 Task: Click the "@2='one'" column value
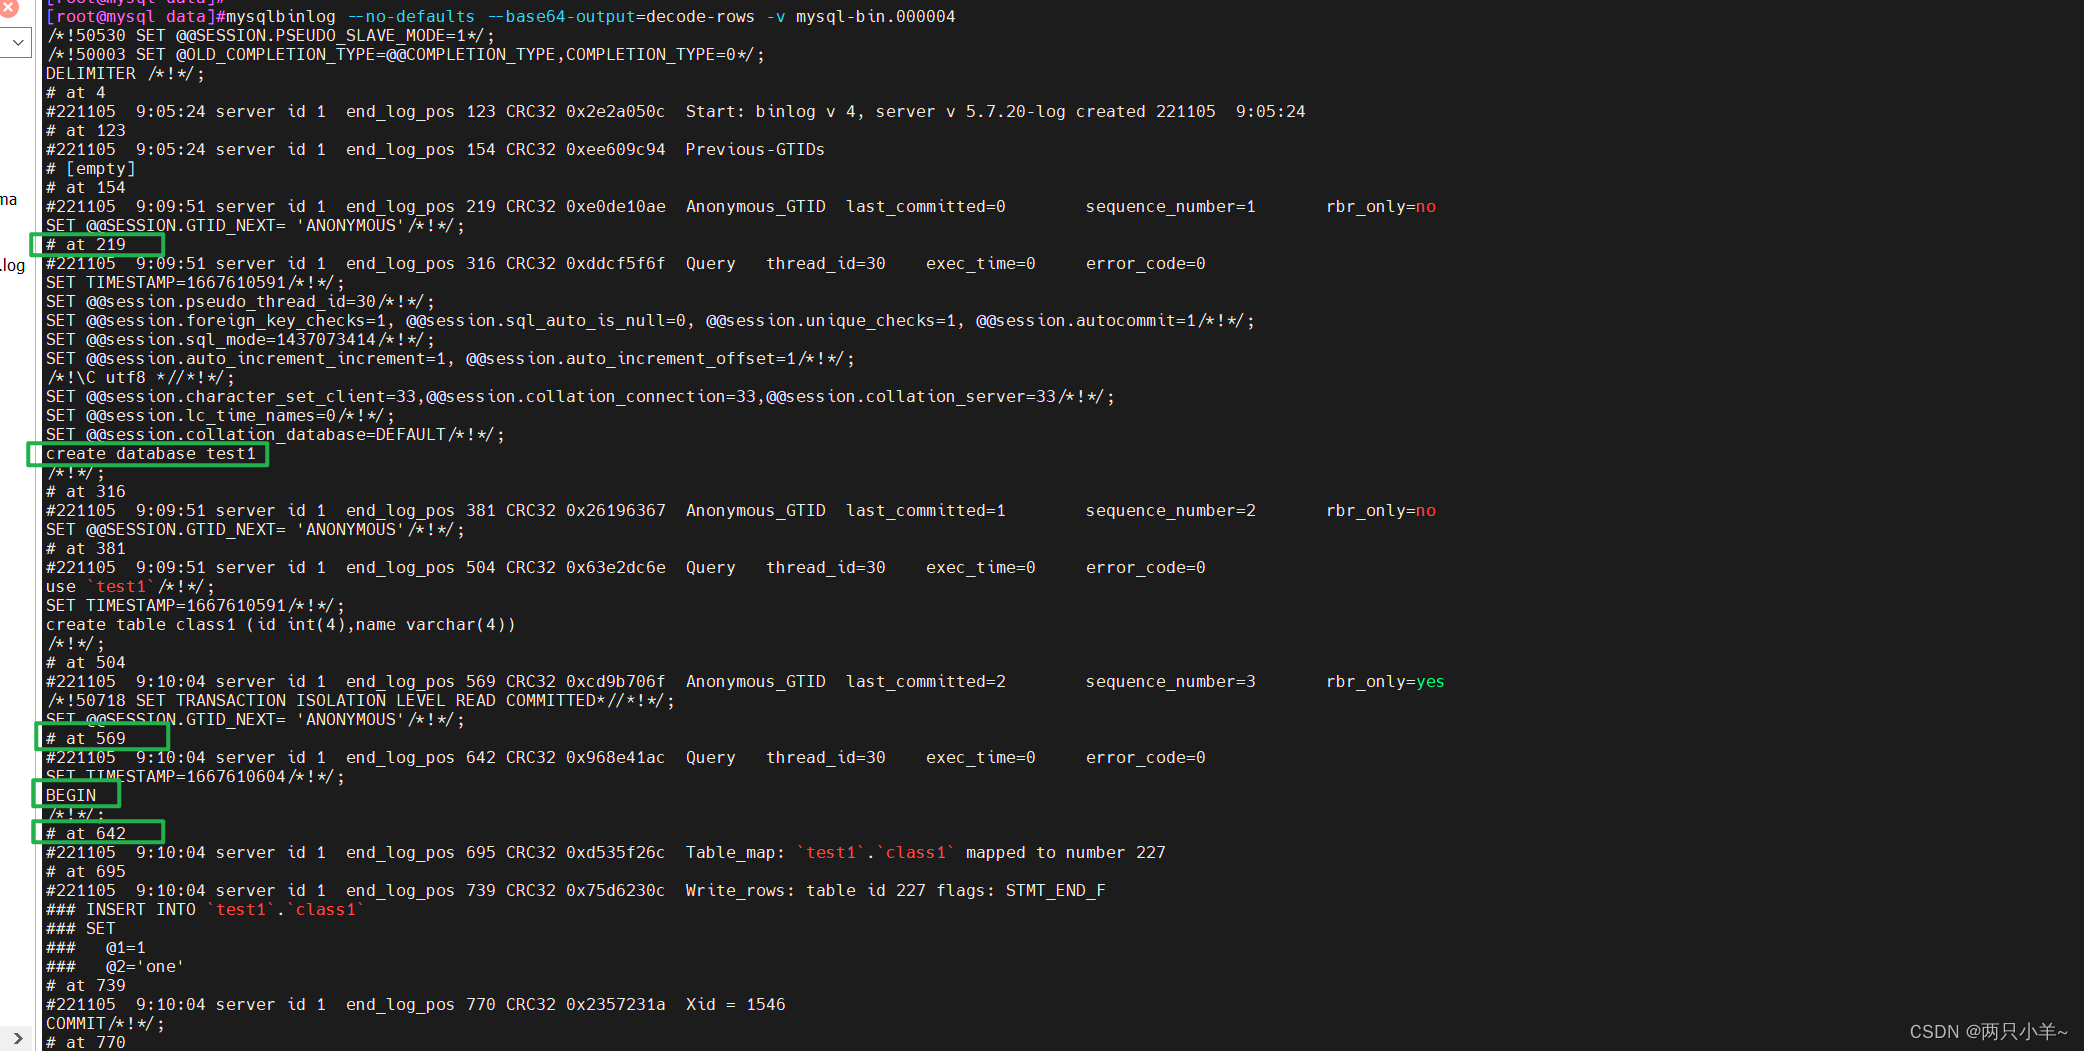[146, 967]
